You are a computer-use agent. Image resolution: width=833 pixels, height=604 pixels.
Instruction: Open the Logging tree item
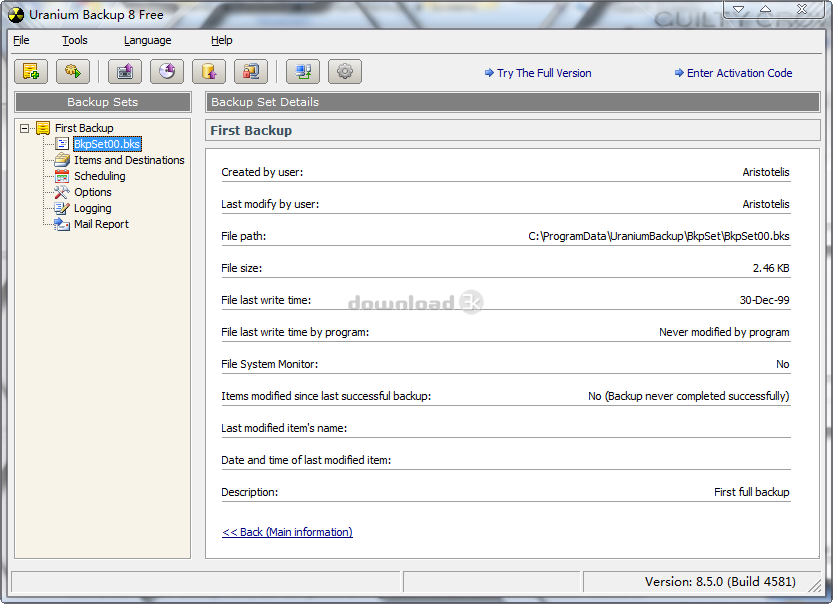coord(92,208)
